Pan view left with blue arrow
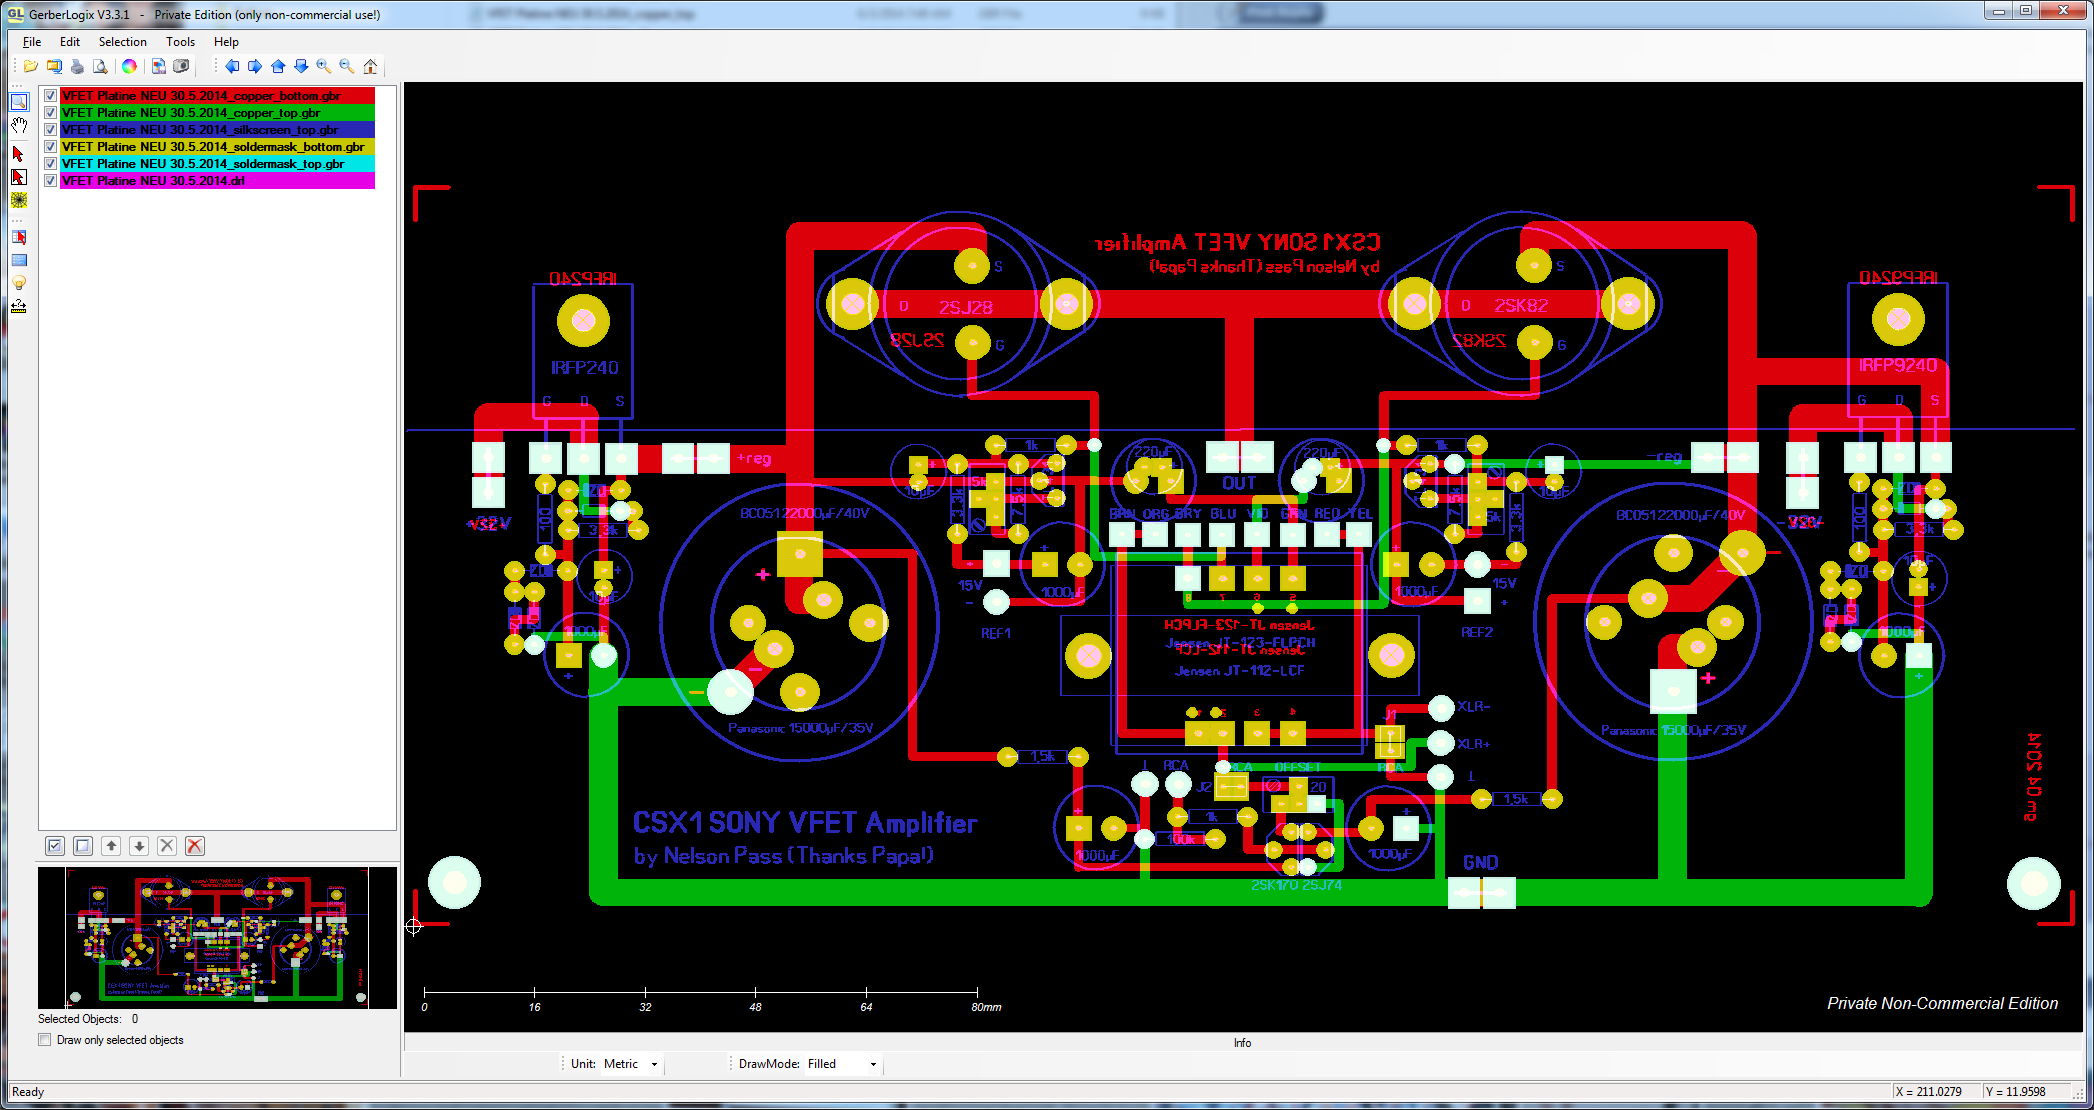The height and width of the screenshot is (1110, 2094). (x=232, y=66)
